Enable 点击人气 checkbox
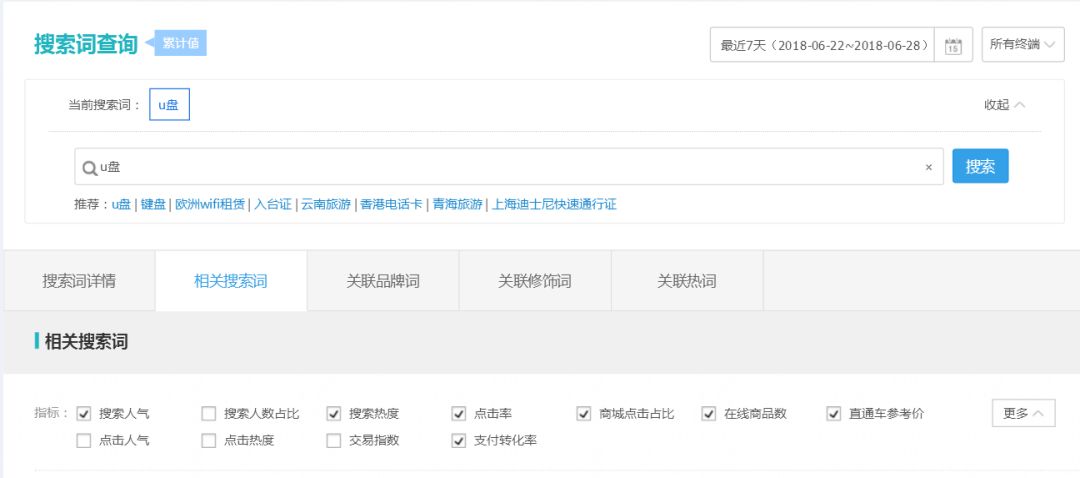This screenshot has width=1080, height=478. pos(84,441)
